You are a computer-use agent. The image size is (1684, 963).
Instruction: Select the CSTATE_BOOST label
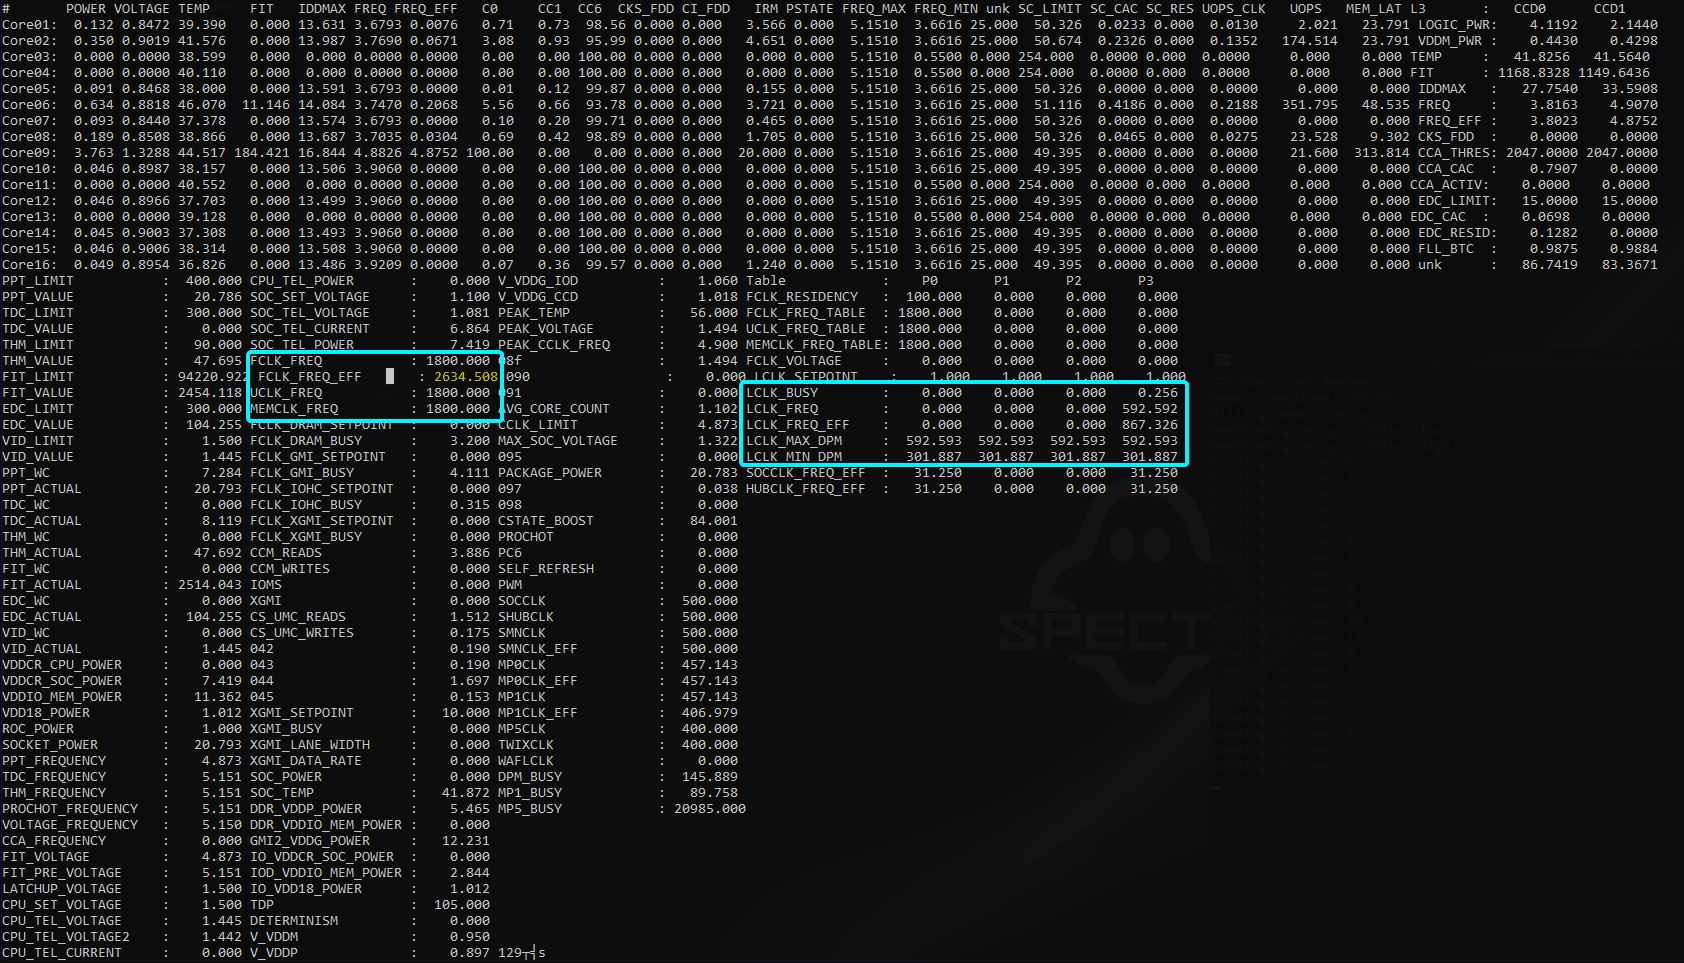click(x=546, y=521)
